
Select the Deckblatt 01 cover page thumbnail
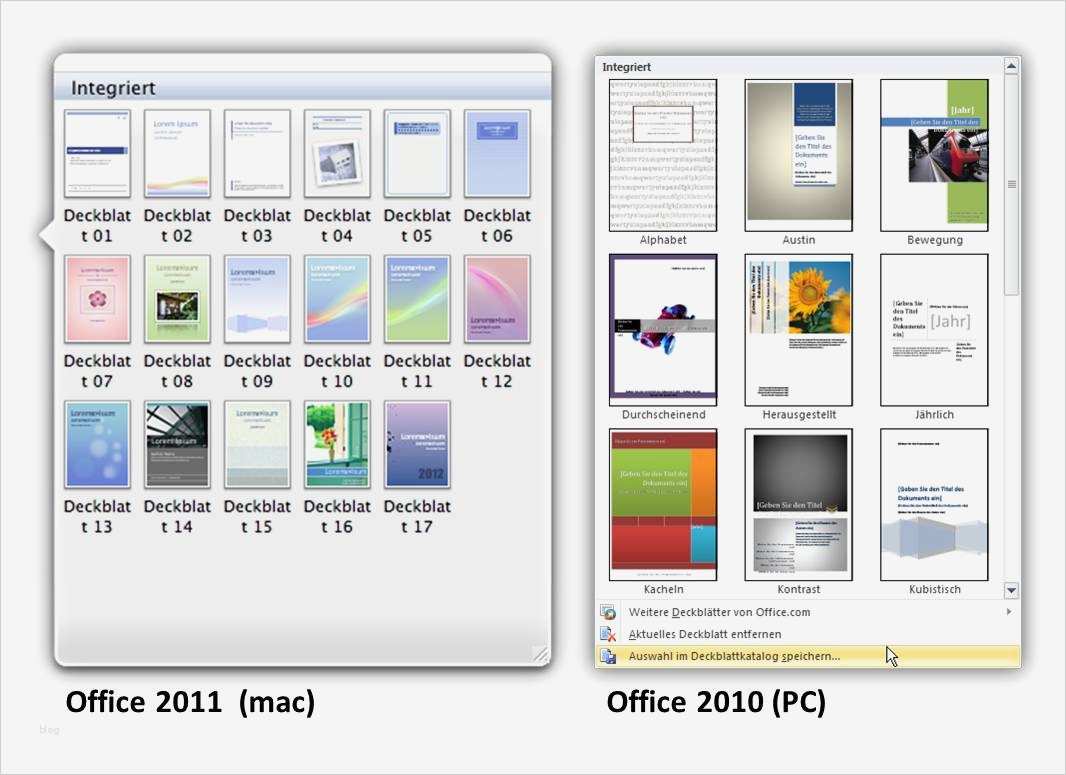point(97,154)
